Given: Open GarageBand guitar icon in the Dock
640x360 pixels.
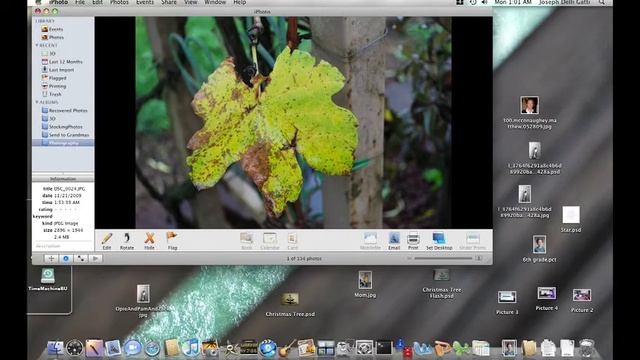Looking at the screenshot, I should [x=287, y=348].
